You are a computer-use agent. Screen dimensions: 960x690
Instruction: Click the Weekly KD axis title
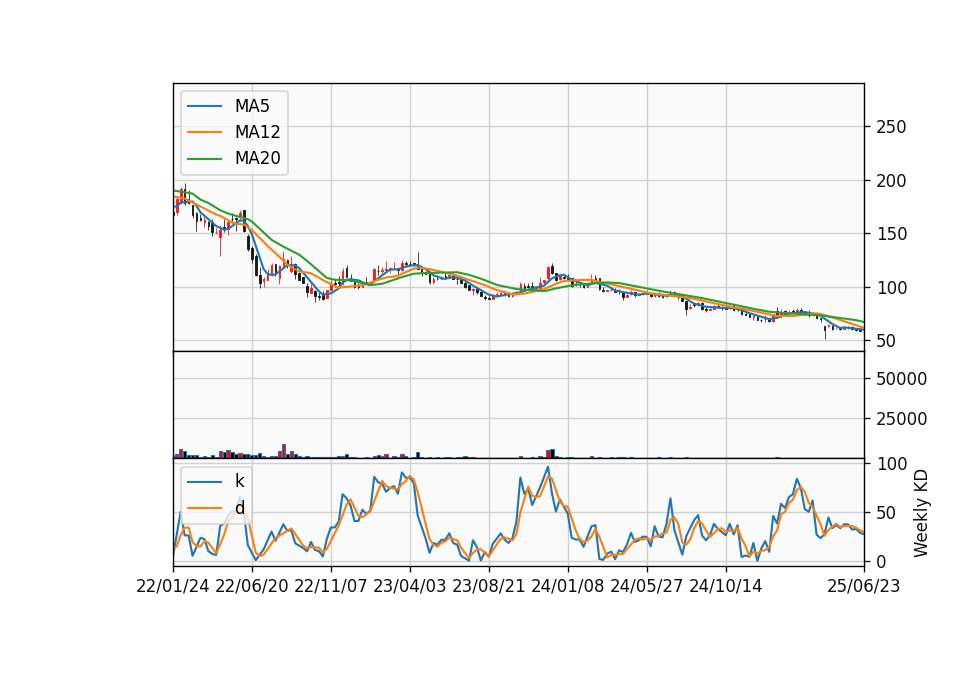[x=921, y=514]
